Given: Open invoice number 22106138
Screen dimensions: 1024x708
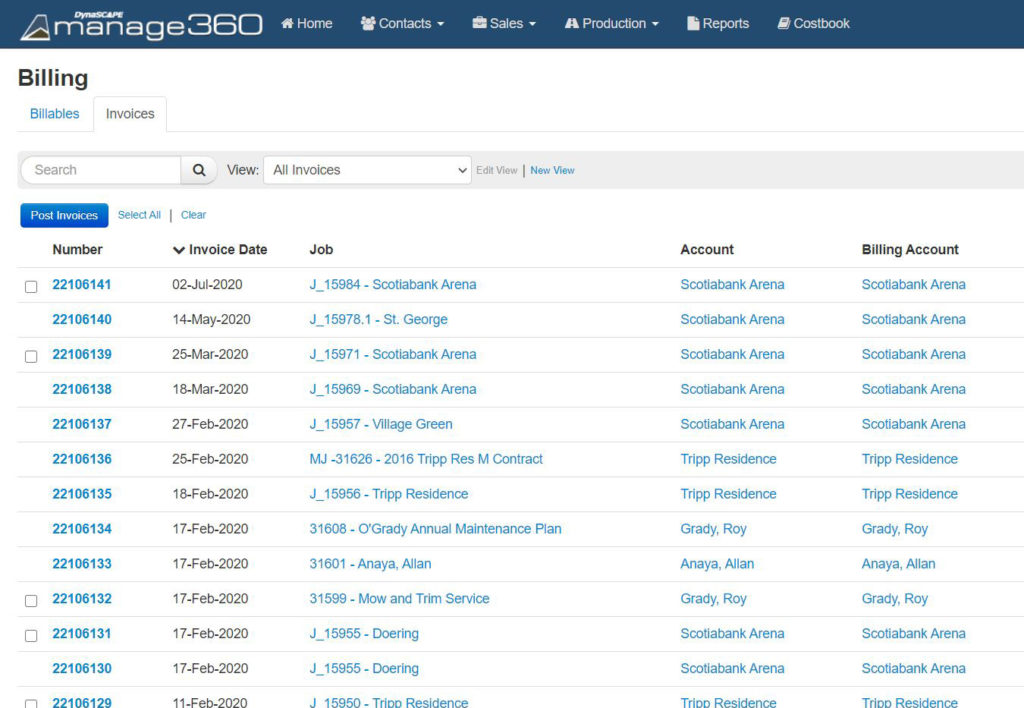Looking at the screenshot, I should point(82,389).
